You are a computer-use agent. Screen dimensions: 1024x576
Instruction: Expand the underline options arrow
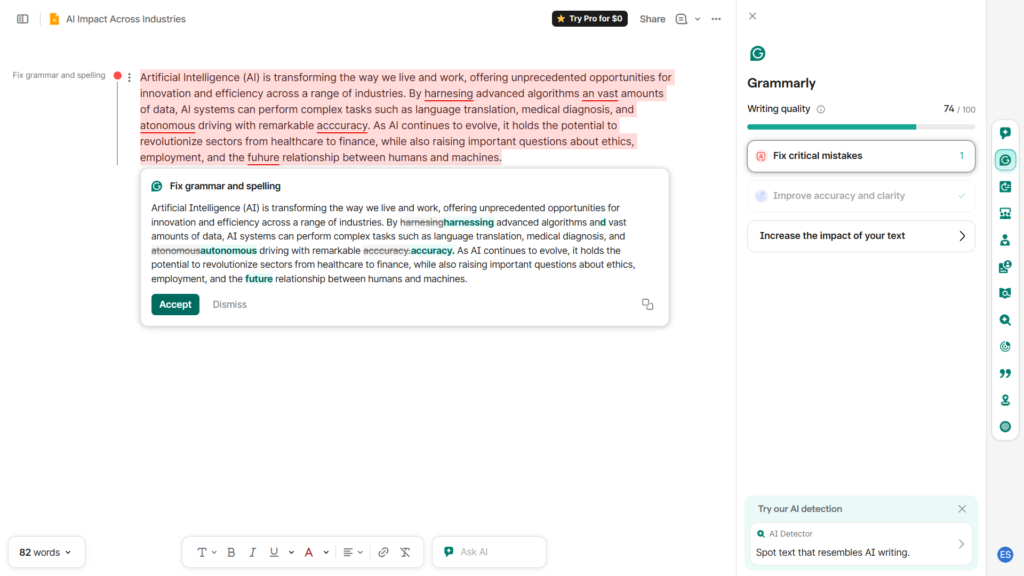tap(291, 552)
